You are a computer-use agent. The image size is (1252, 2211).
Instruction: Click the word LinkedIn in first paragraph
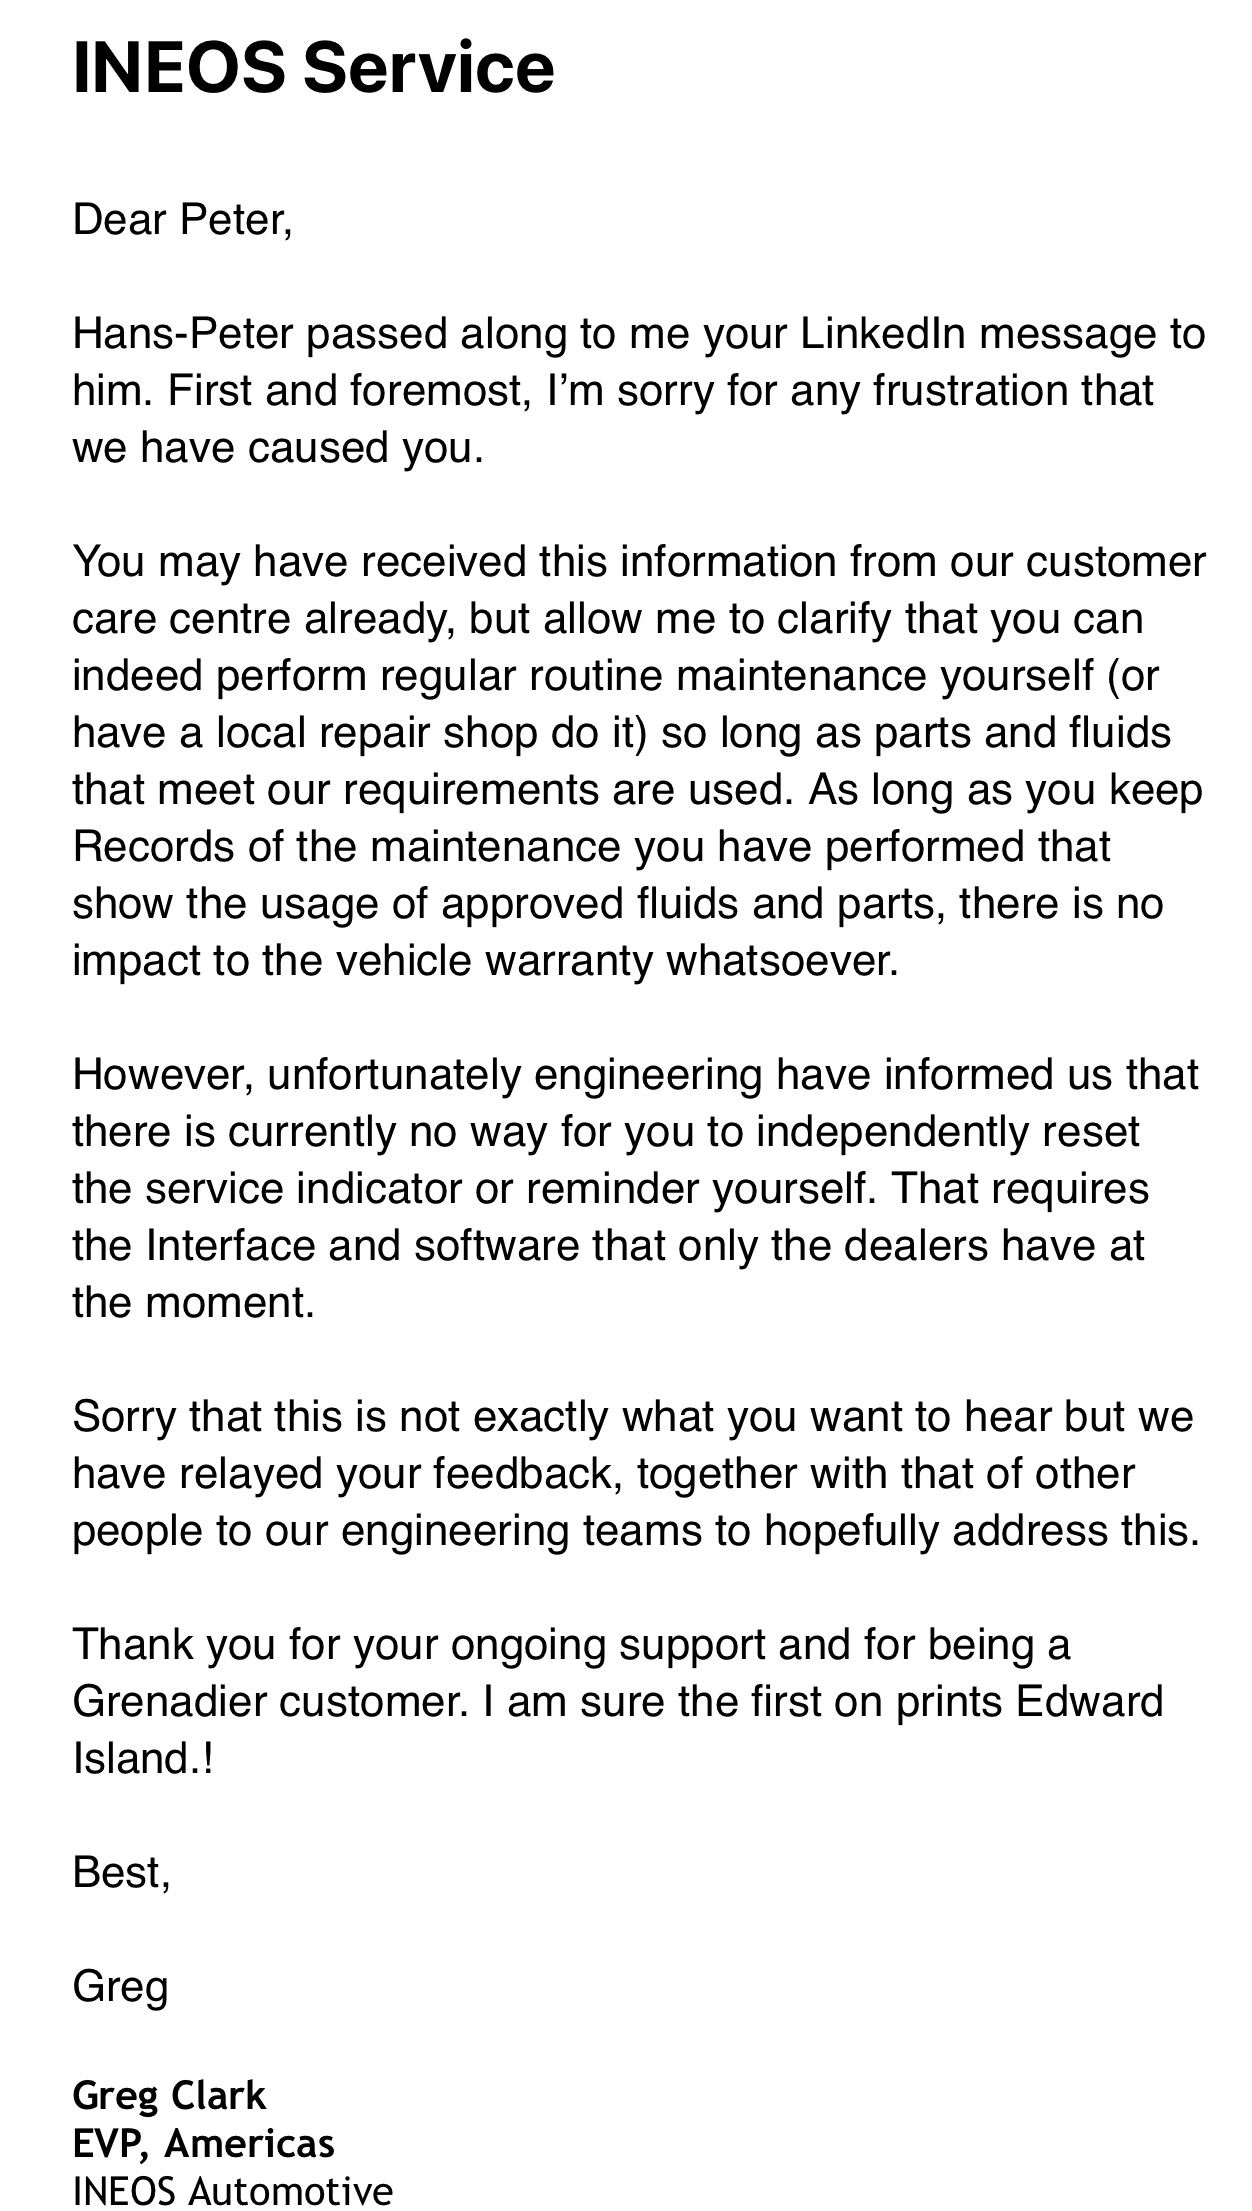click(x=883, y=335)
